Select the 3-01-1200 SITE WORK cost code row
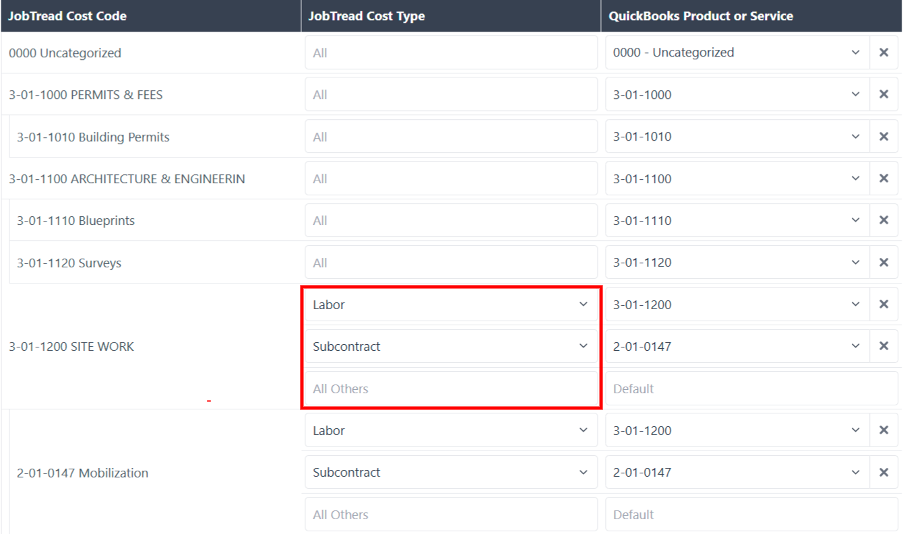This screenshot has height=534, width=904. (71, 347)
